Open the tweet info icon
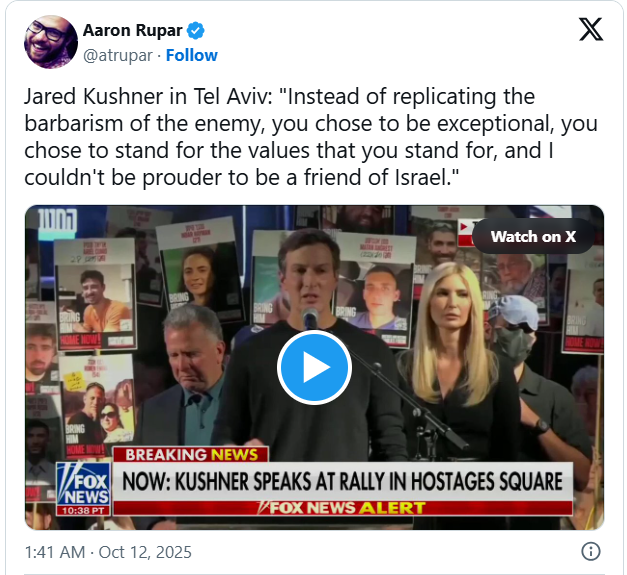Screen dimensions: 627x575 click(591, 551)
